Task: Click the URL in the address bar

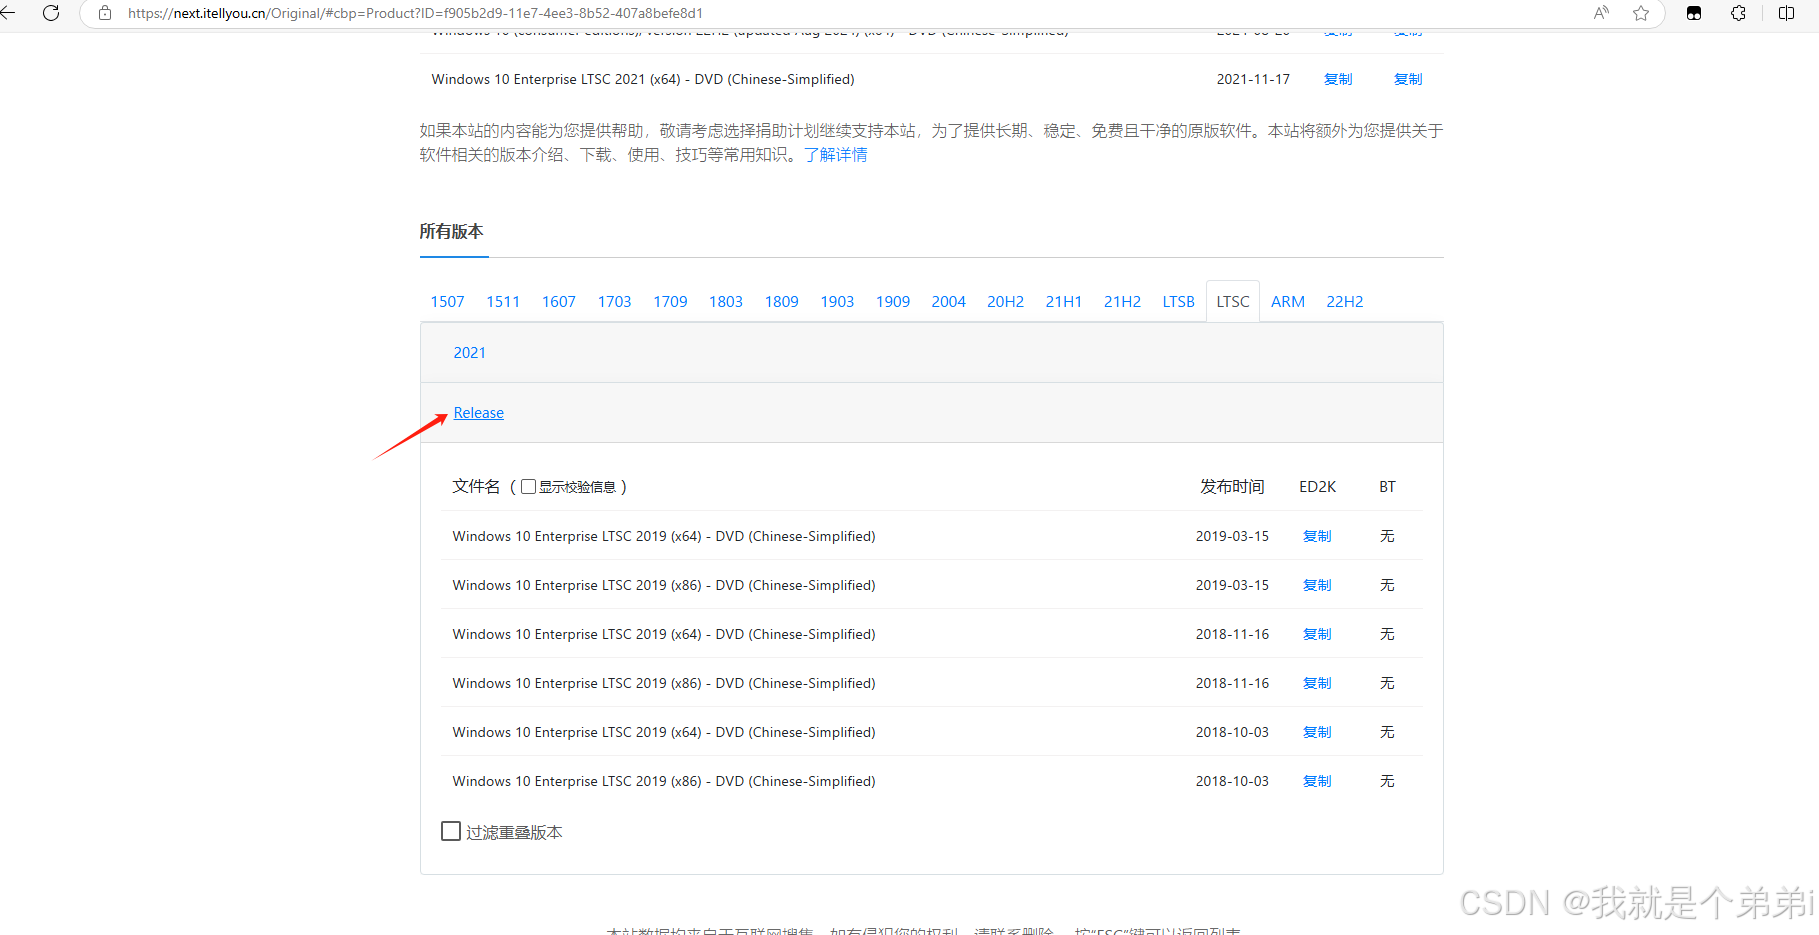Action: [x=415, y=13]
